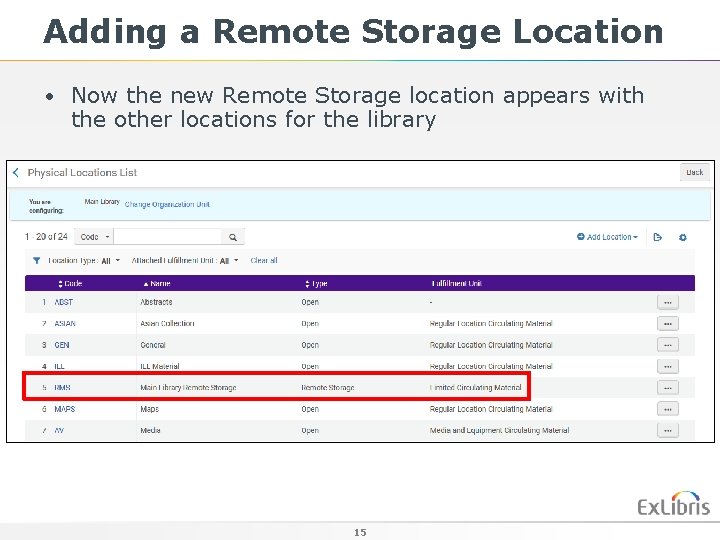The width and height of the screenshot is (720, 540).
Task: Sort the table by Code column
Action: (x=70, y=284)
